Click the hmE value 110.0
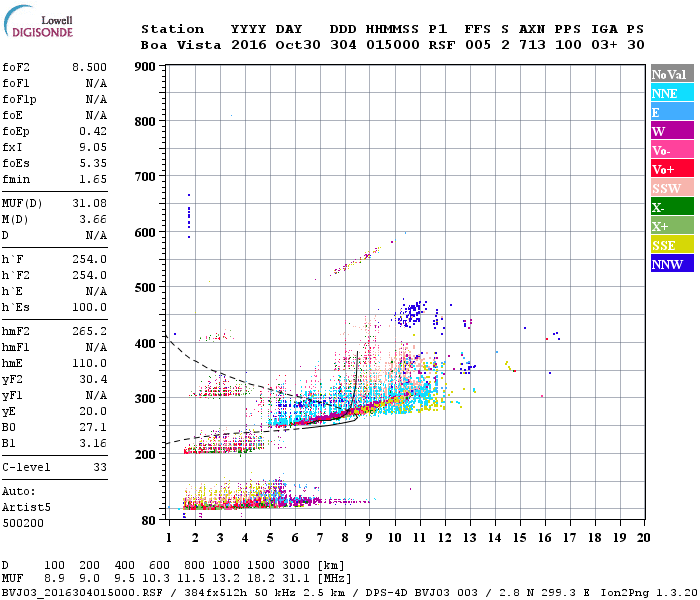Viewport: 700px width, 600px height. 89,363
